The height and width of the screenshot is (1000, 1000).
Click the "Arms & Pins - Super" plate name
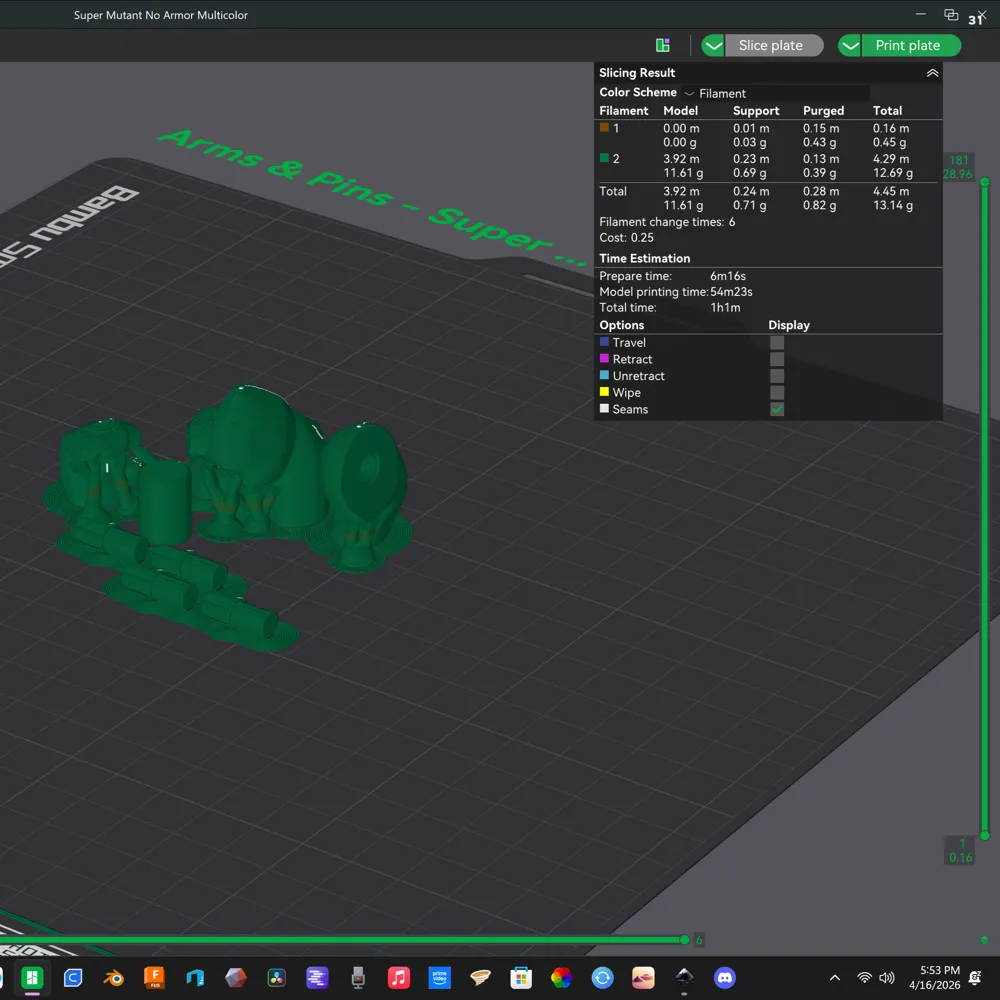[x=370, y=196]
